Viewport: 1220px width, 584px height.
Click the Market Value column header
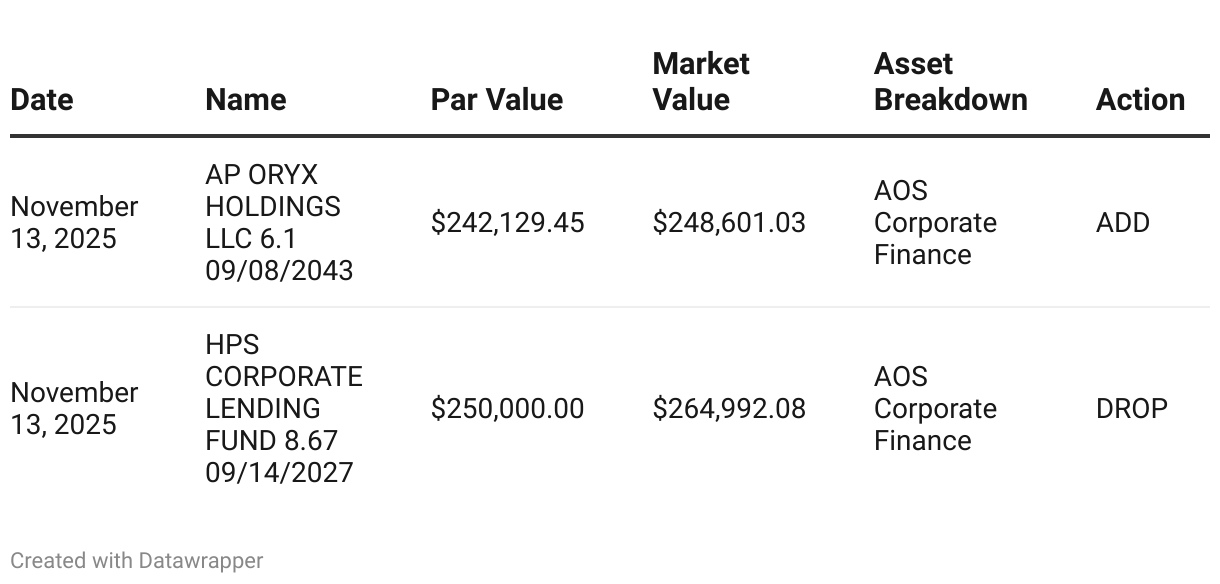coord(701,82)
